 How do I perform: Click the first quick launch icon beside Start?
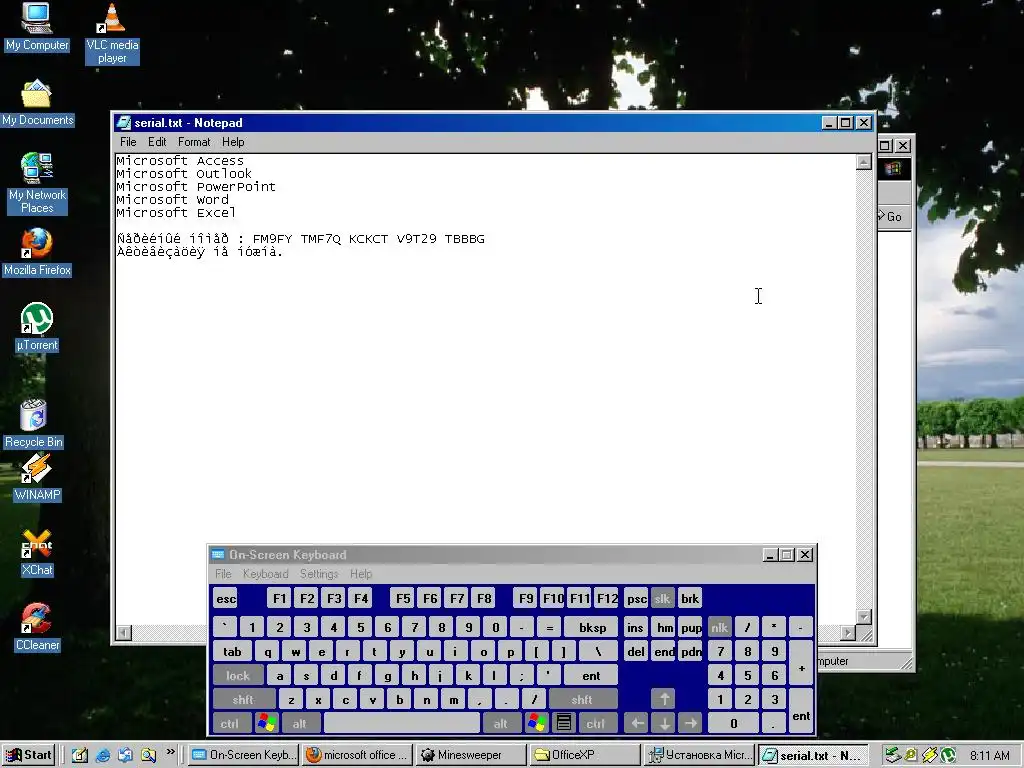coord(80,755)
